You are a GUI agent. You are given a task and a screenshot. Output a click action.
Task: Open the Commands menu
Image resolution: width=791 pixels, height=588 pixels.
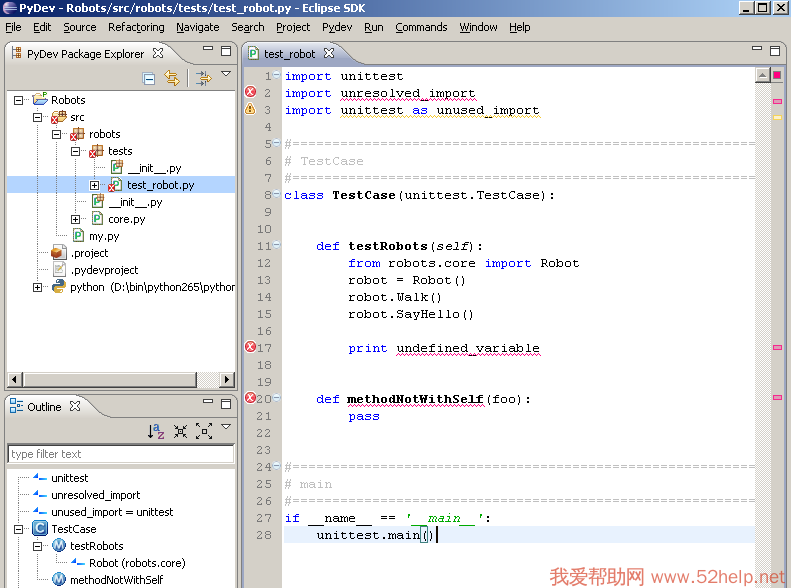point(421,27)
